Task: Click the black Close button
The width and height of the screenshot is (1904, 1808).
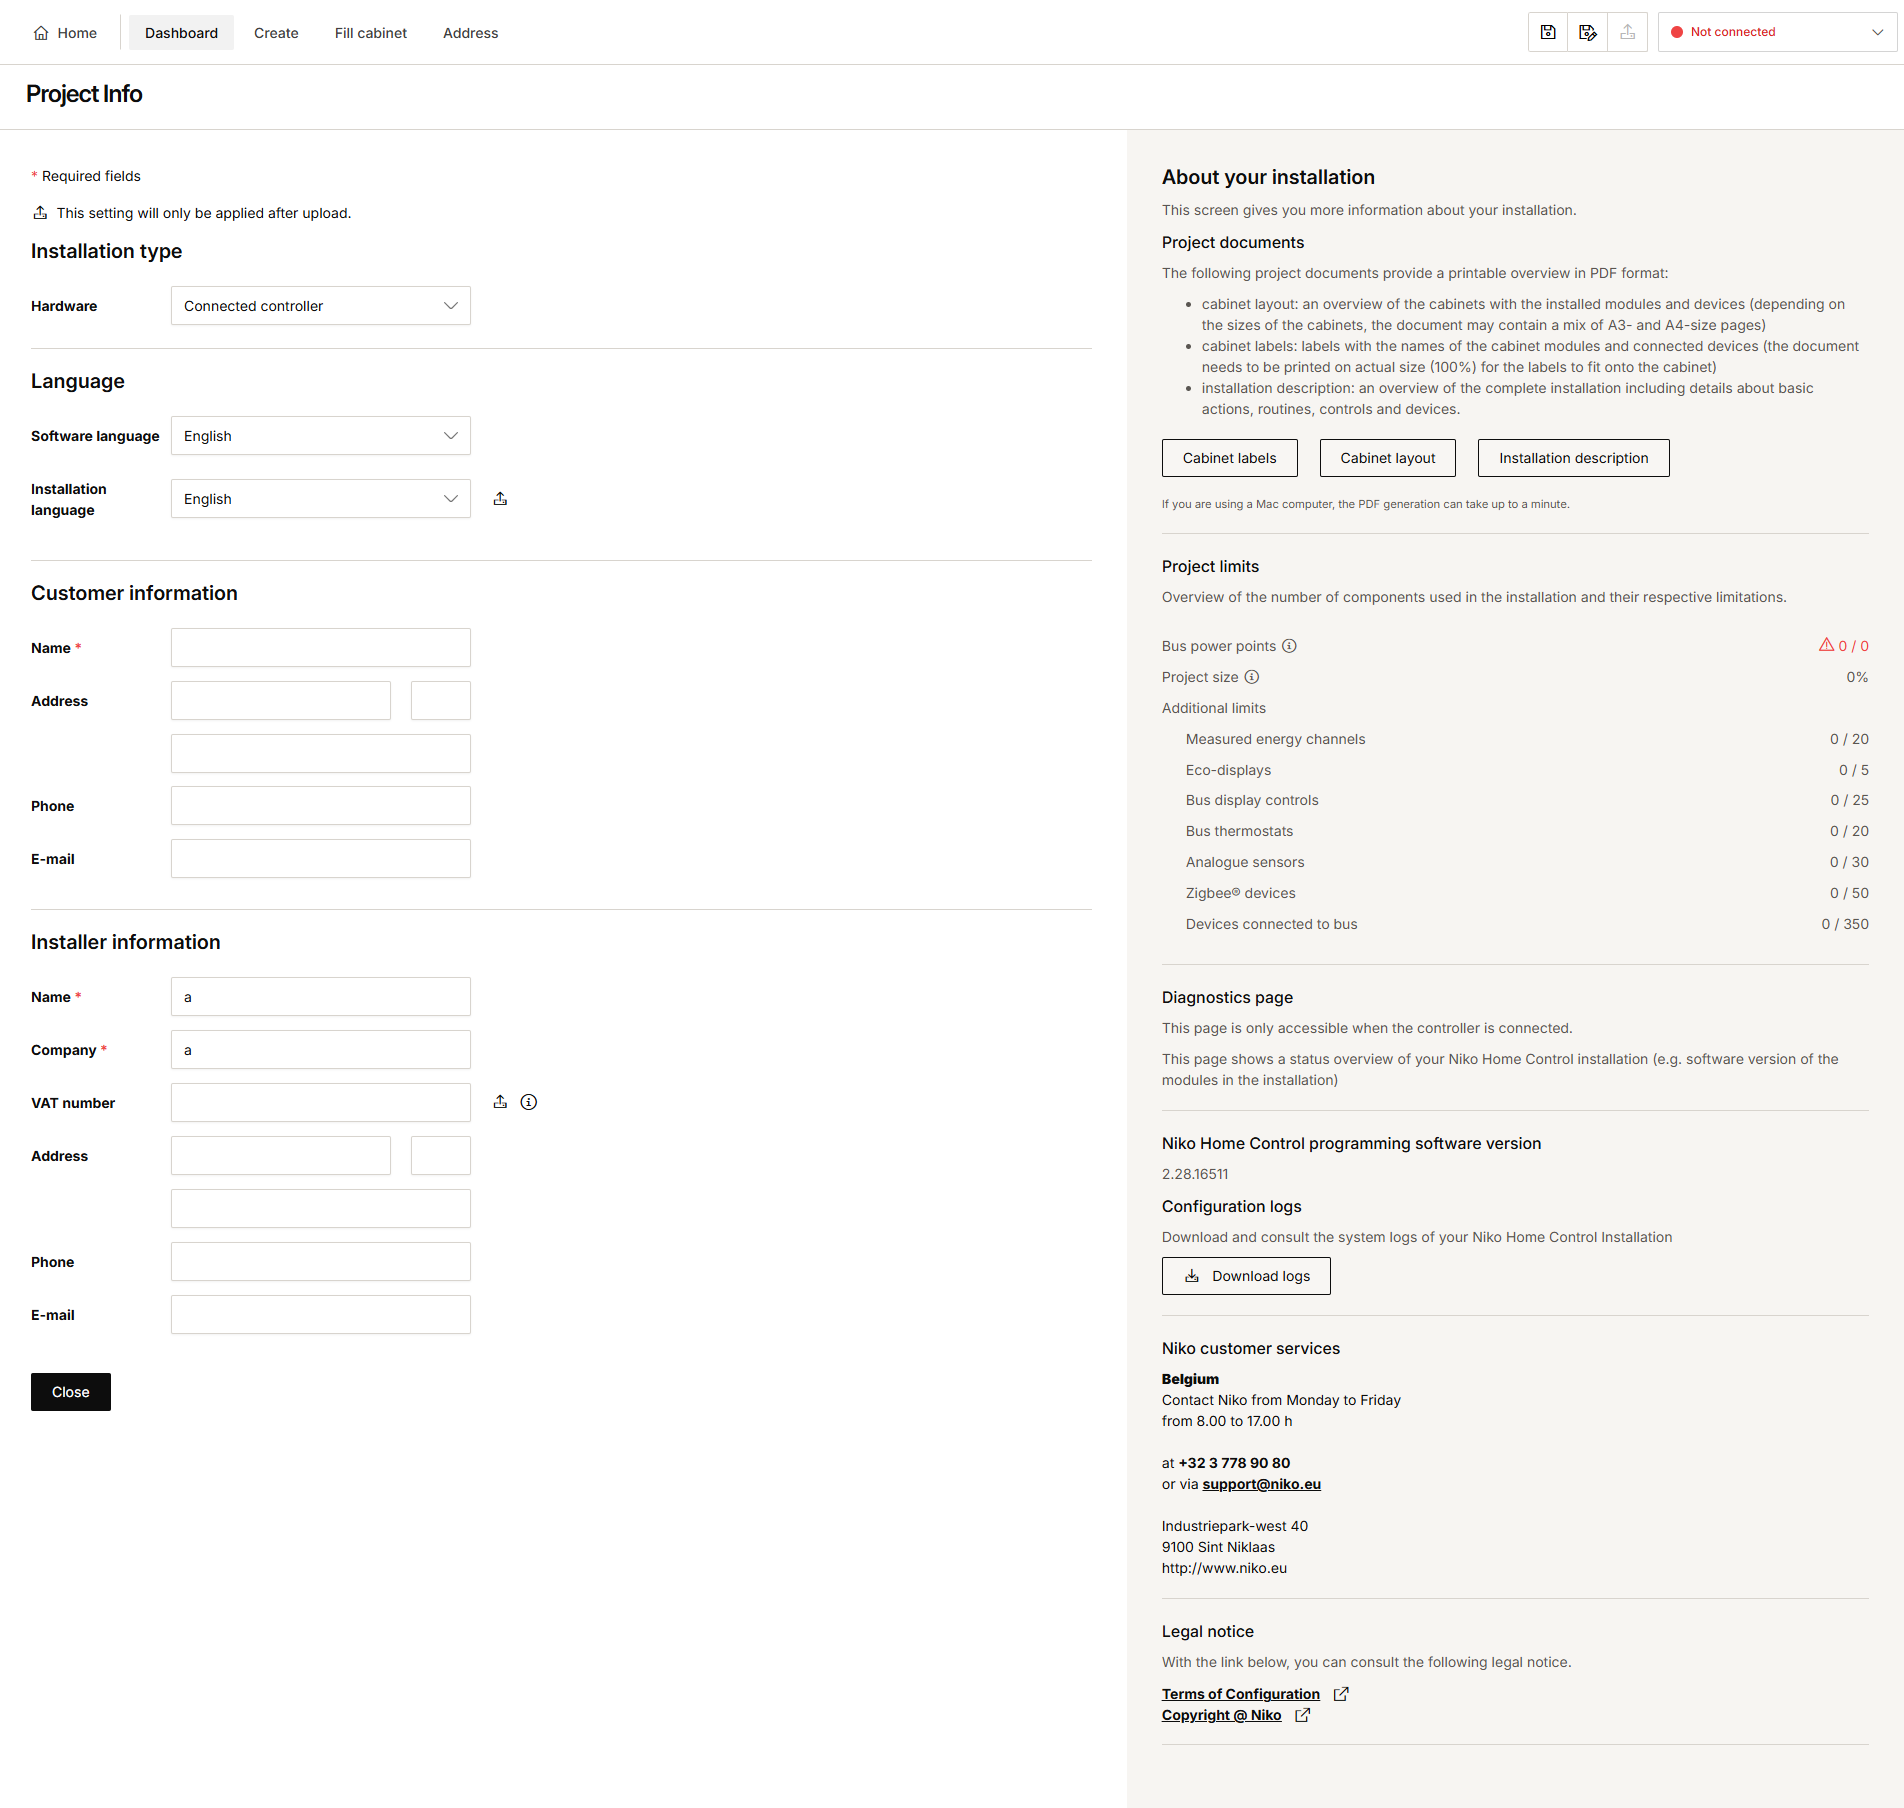Action: coord(71,1392)
